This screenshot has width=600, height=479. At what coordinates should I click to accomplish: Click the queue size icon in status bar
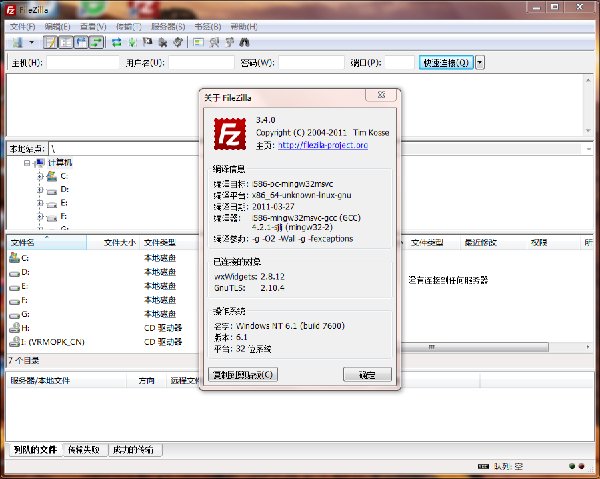click(x=483, y=466)
